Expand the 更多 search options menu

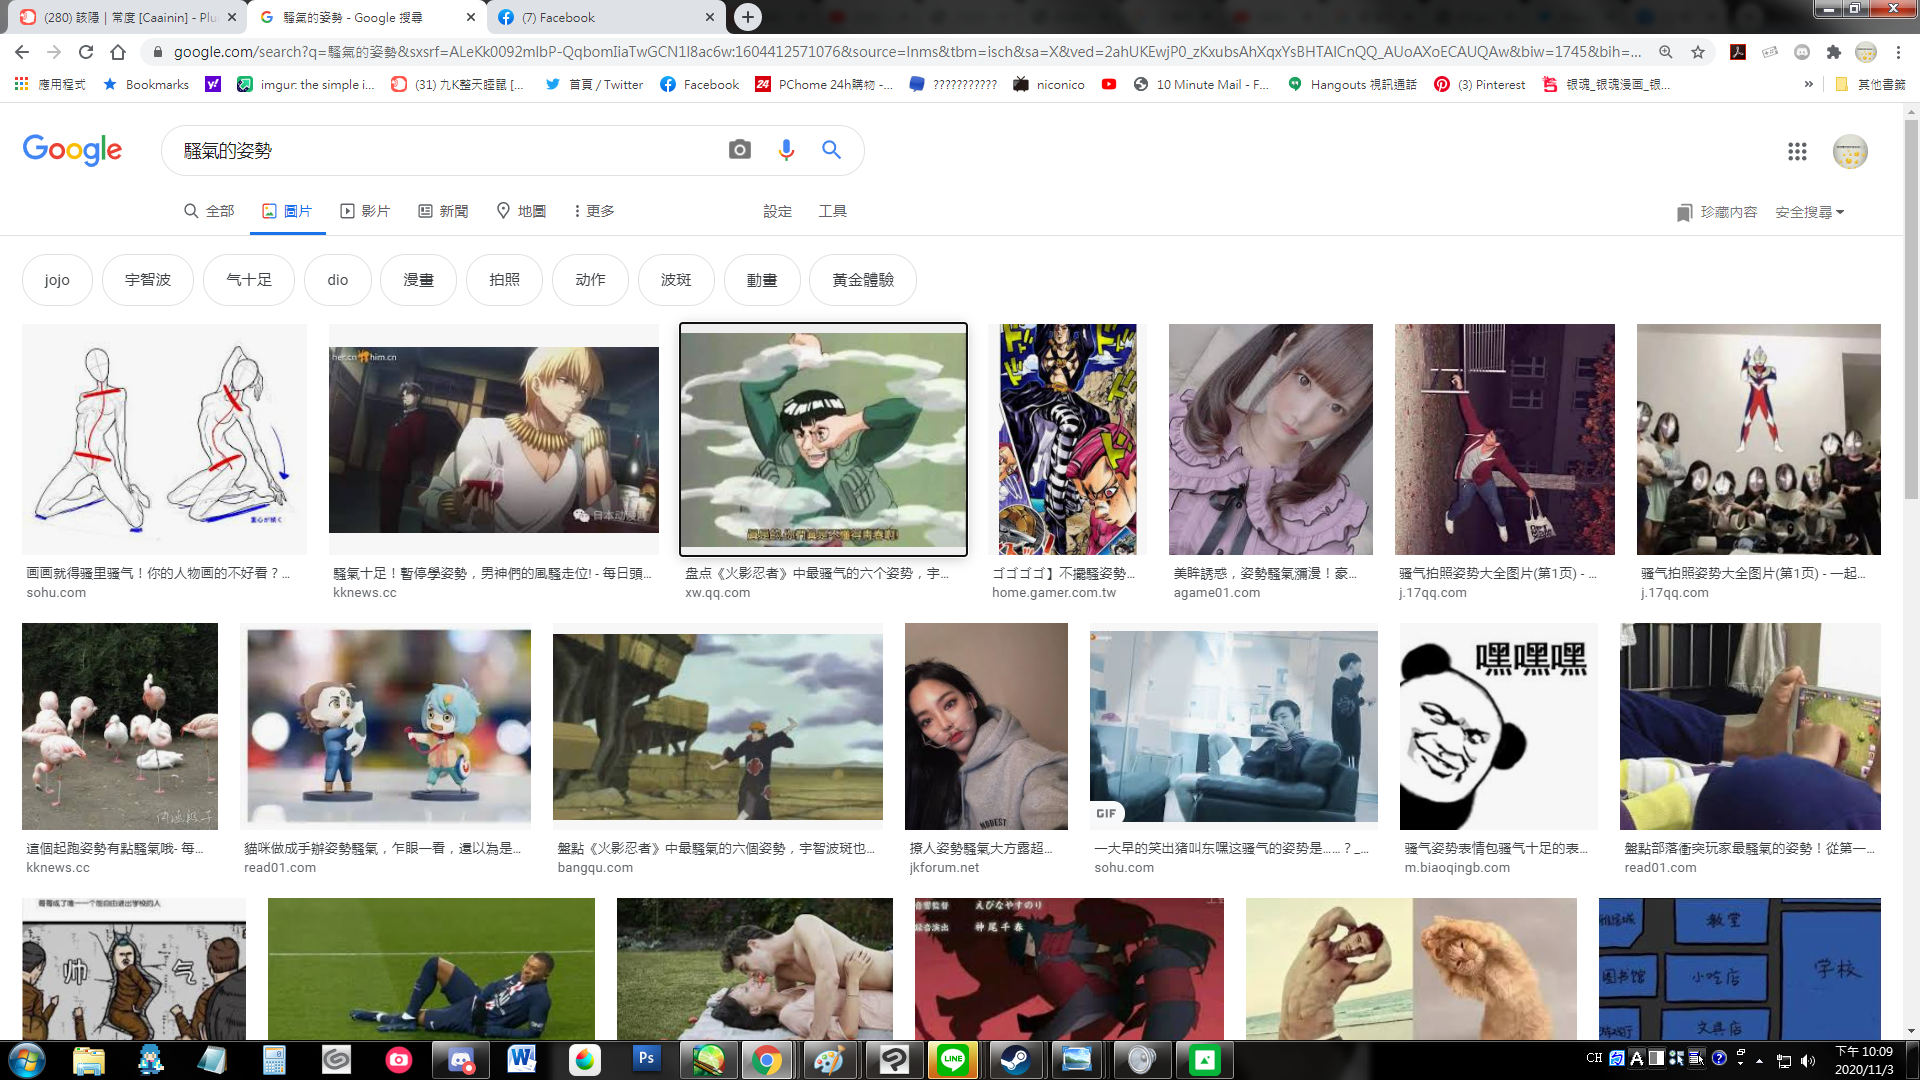click(x=594, y=211)
